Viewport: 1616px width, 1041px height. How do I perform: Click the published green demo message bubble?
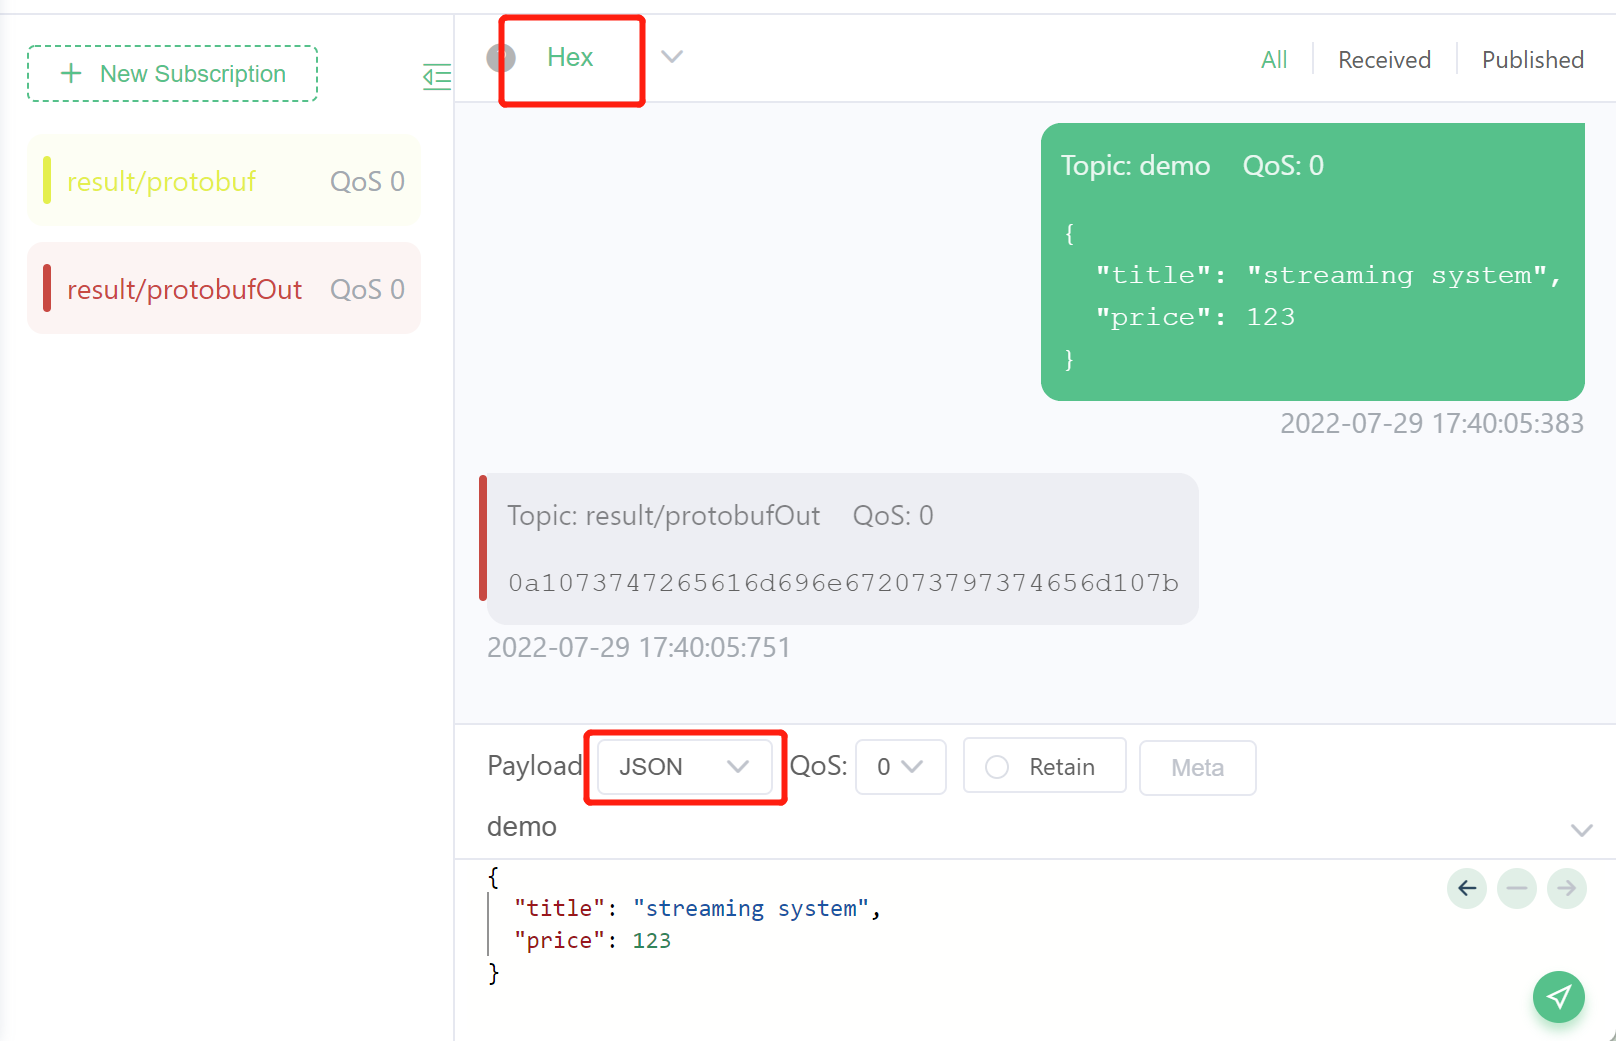point(1312,262)
